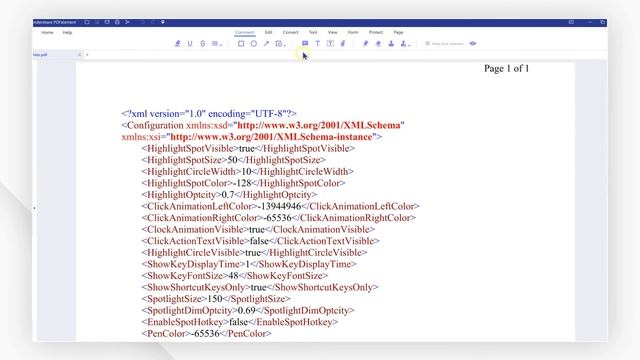
Task: Switch to the Edit tab
Action: (268, 32)
